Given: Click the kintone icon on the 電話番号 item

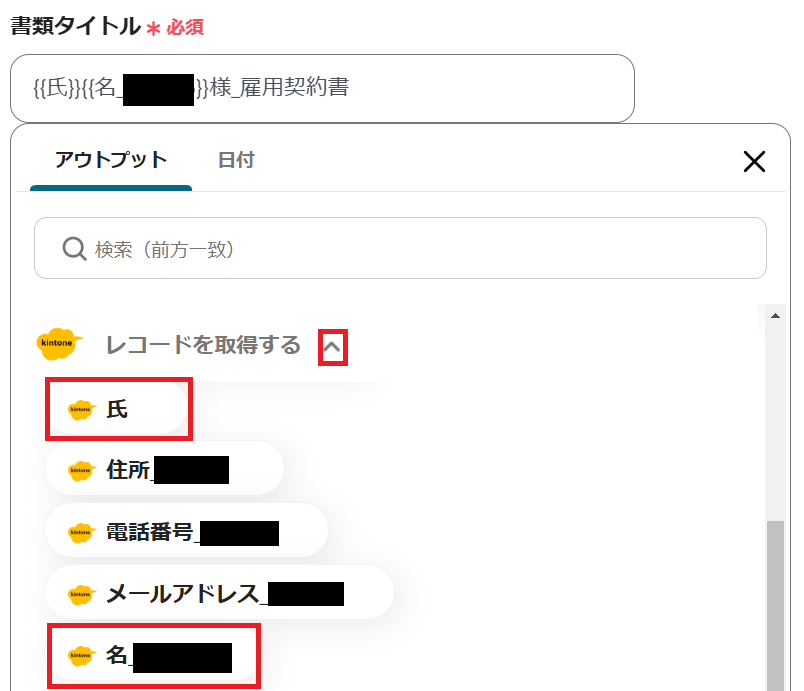Looking at the screenshot, I should 81,533.
